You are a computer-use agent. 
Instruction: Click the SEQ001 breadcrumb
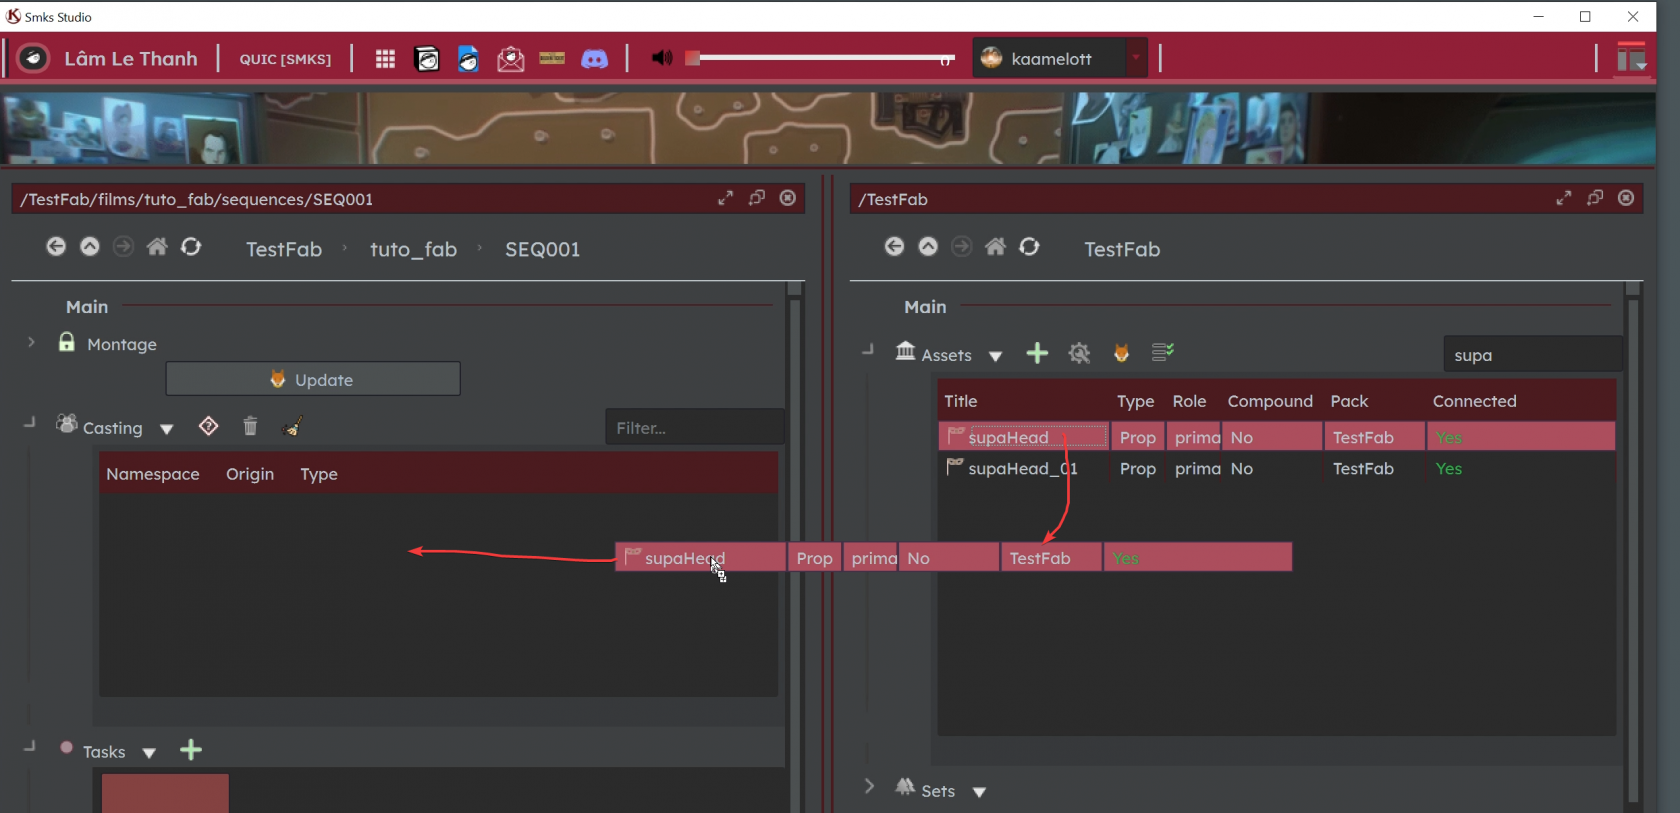pos(542,249)
